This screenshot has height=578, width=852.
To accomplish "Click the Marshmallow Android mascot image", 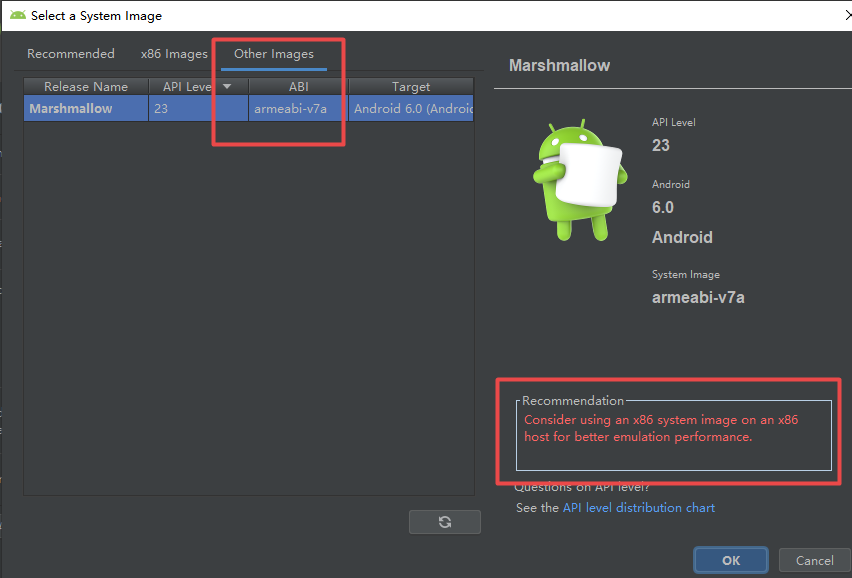I will point(579,180).
